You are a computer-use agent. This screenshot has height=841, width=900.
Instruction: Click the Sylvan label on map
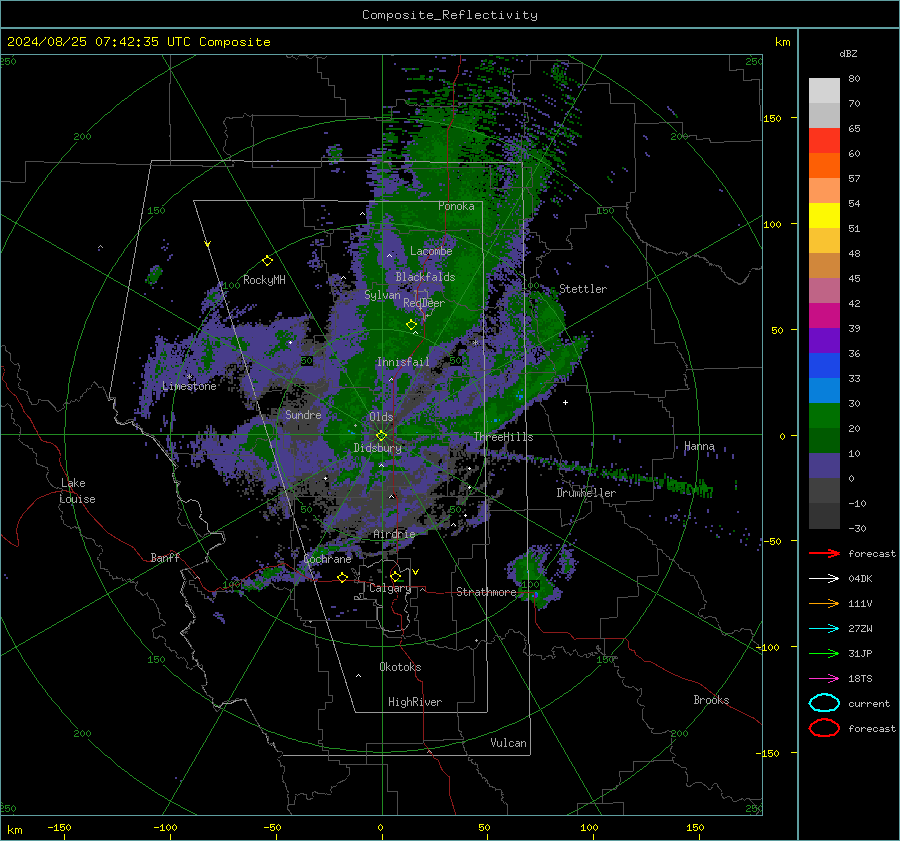click(x=382, y=295)
